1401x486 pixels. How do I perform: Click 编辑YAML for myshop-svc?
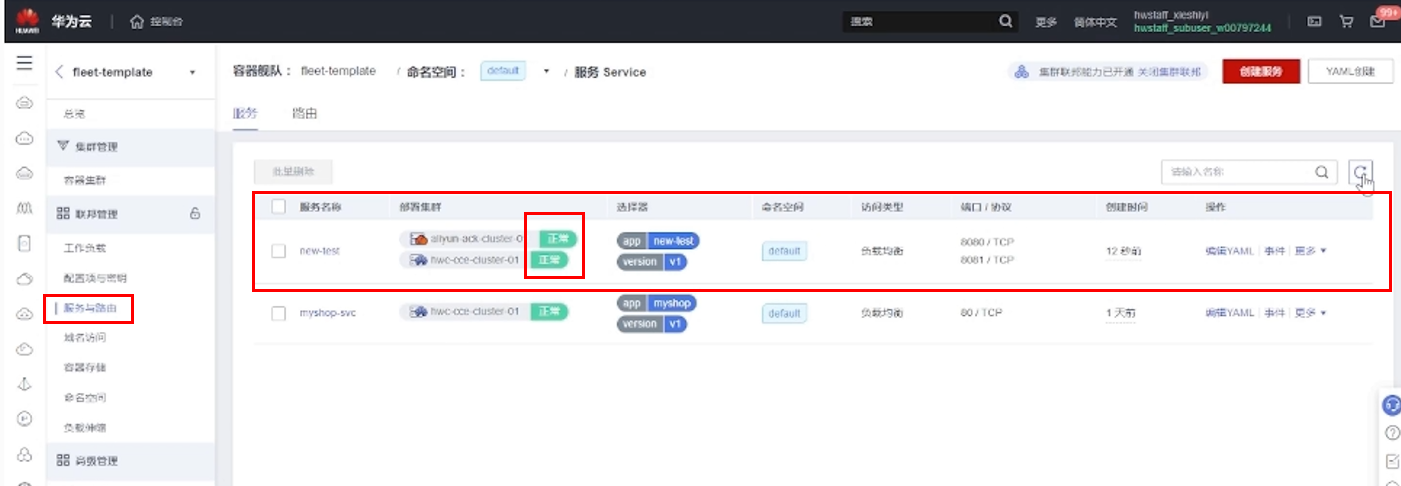click(1230, 313)
